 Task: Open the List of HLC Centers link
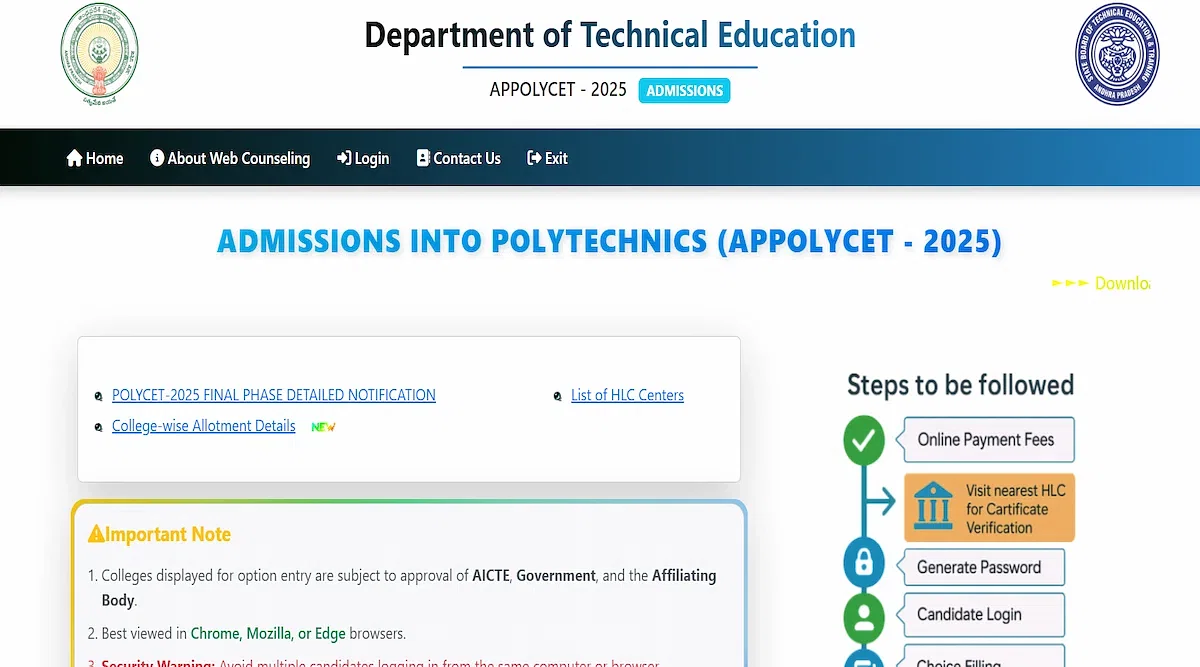tap(627, 395)
